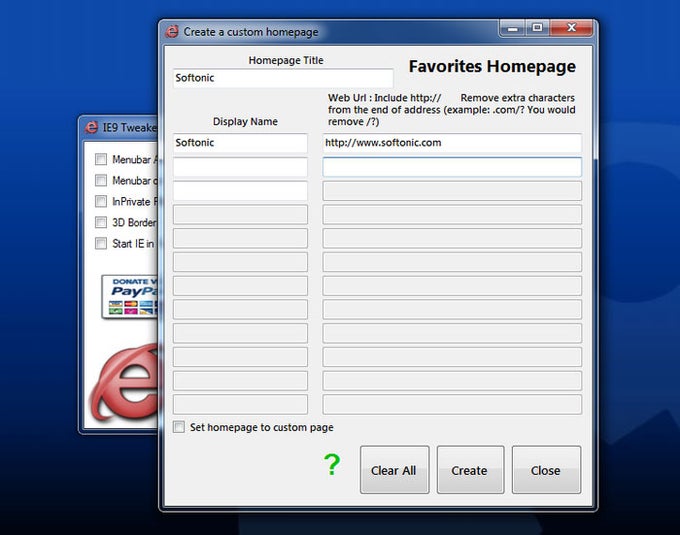Screen dimensions: 680x535
Task: Click the Homepage Title label
Action: pyautogui.click(x=286, y=60)
